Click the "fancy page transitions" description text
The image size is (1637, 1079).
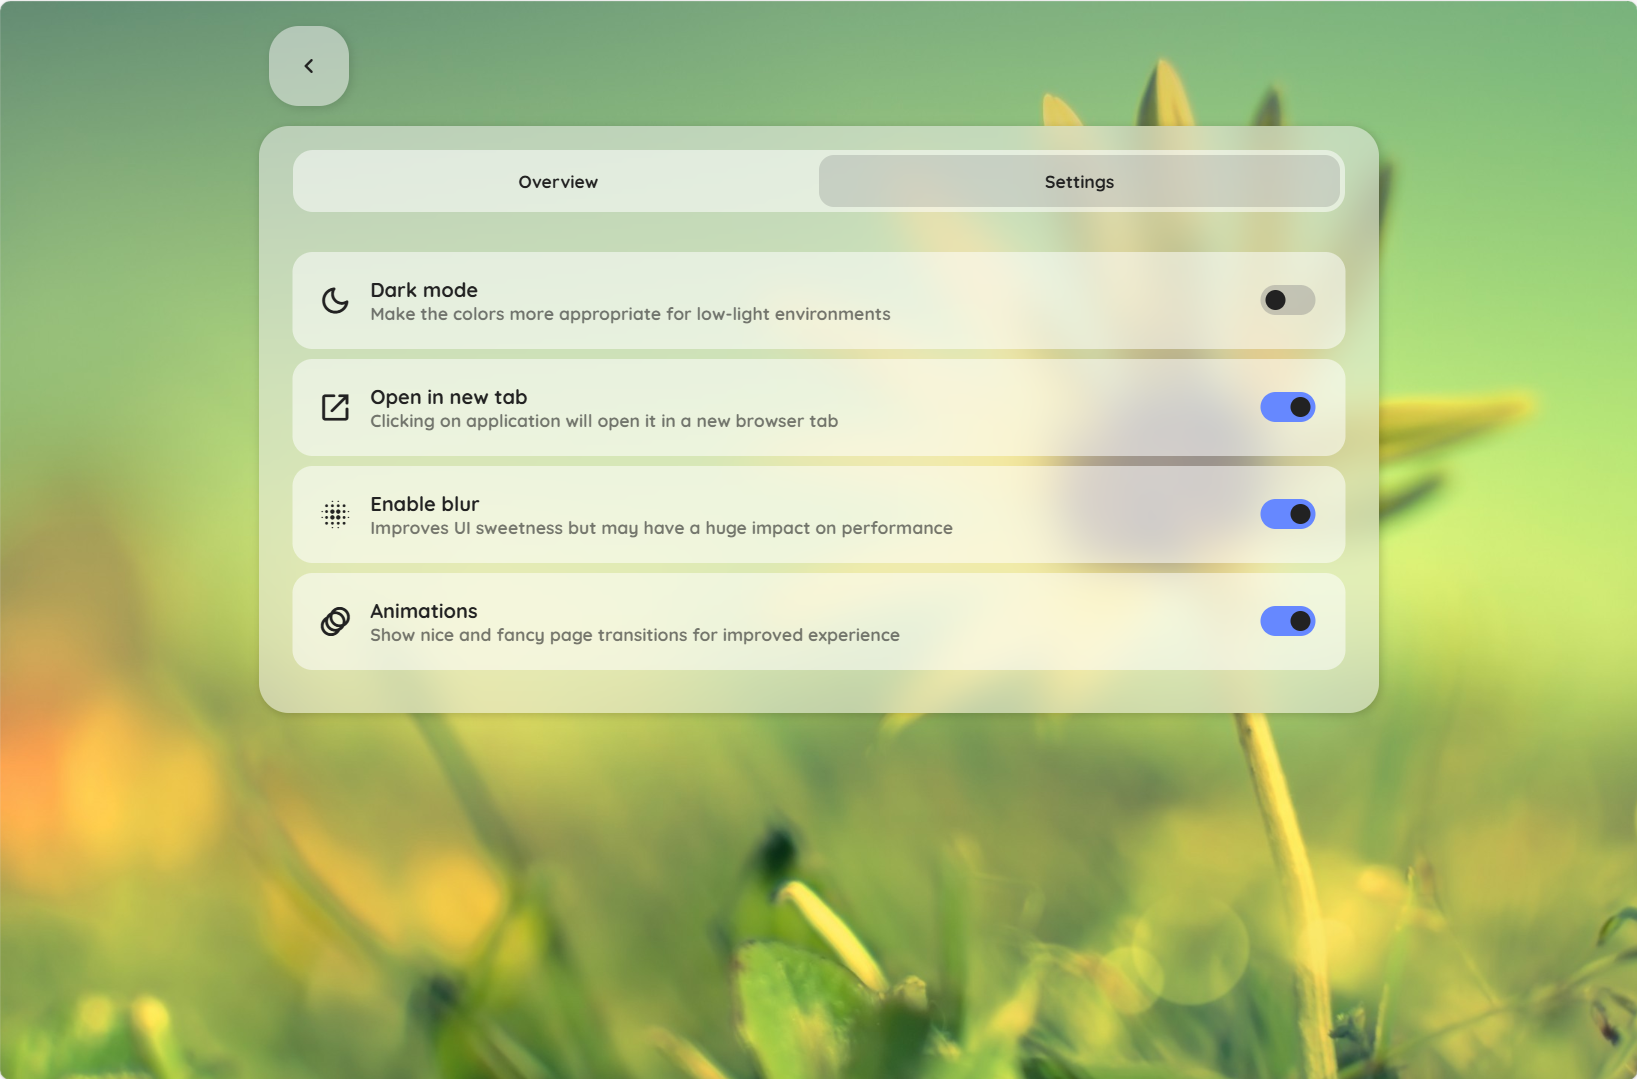click(635, 635)
